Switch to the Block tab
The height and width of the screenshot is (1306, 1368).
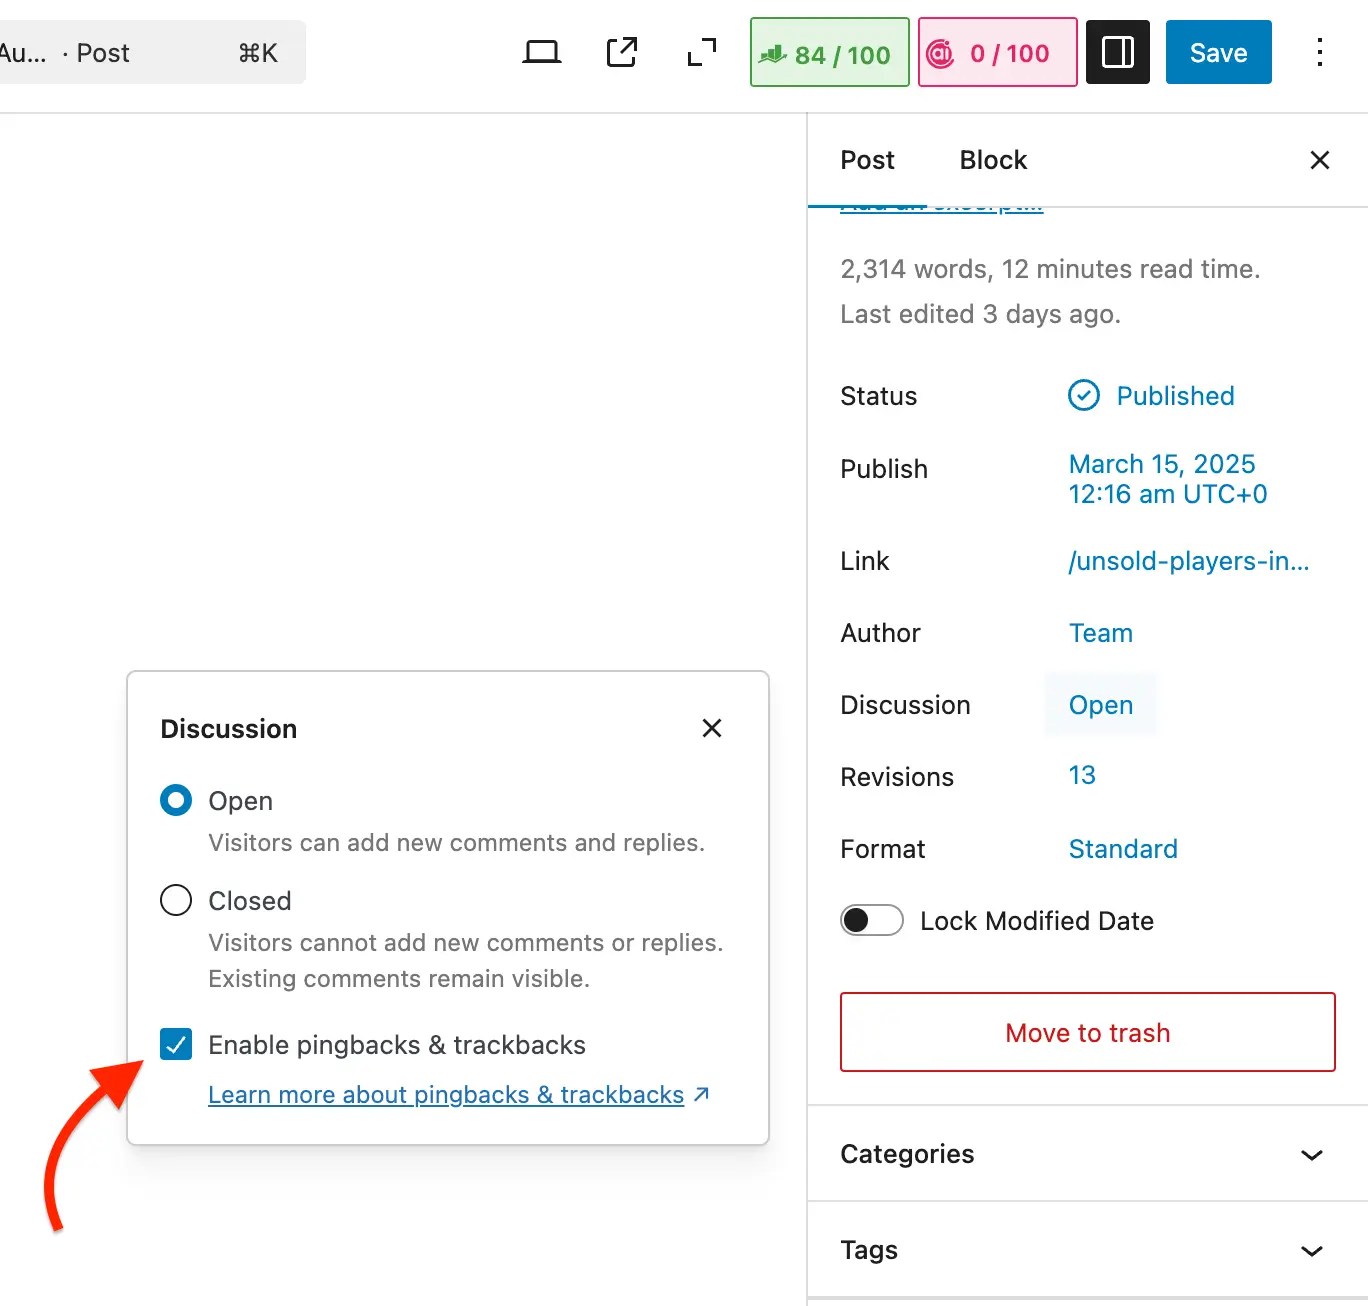coord(993,160)
